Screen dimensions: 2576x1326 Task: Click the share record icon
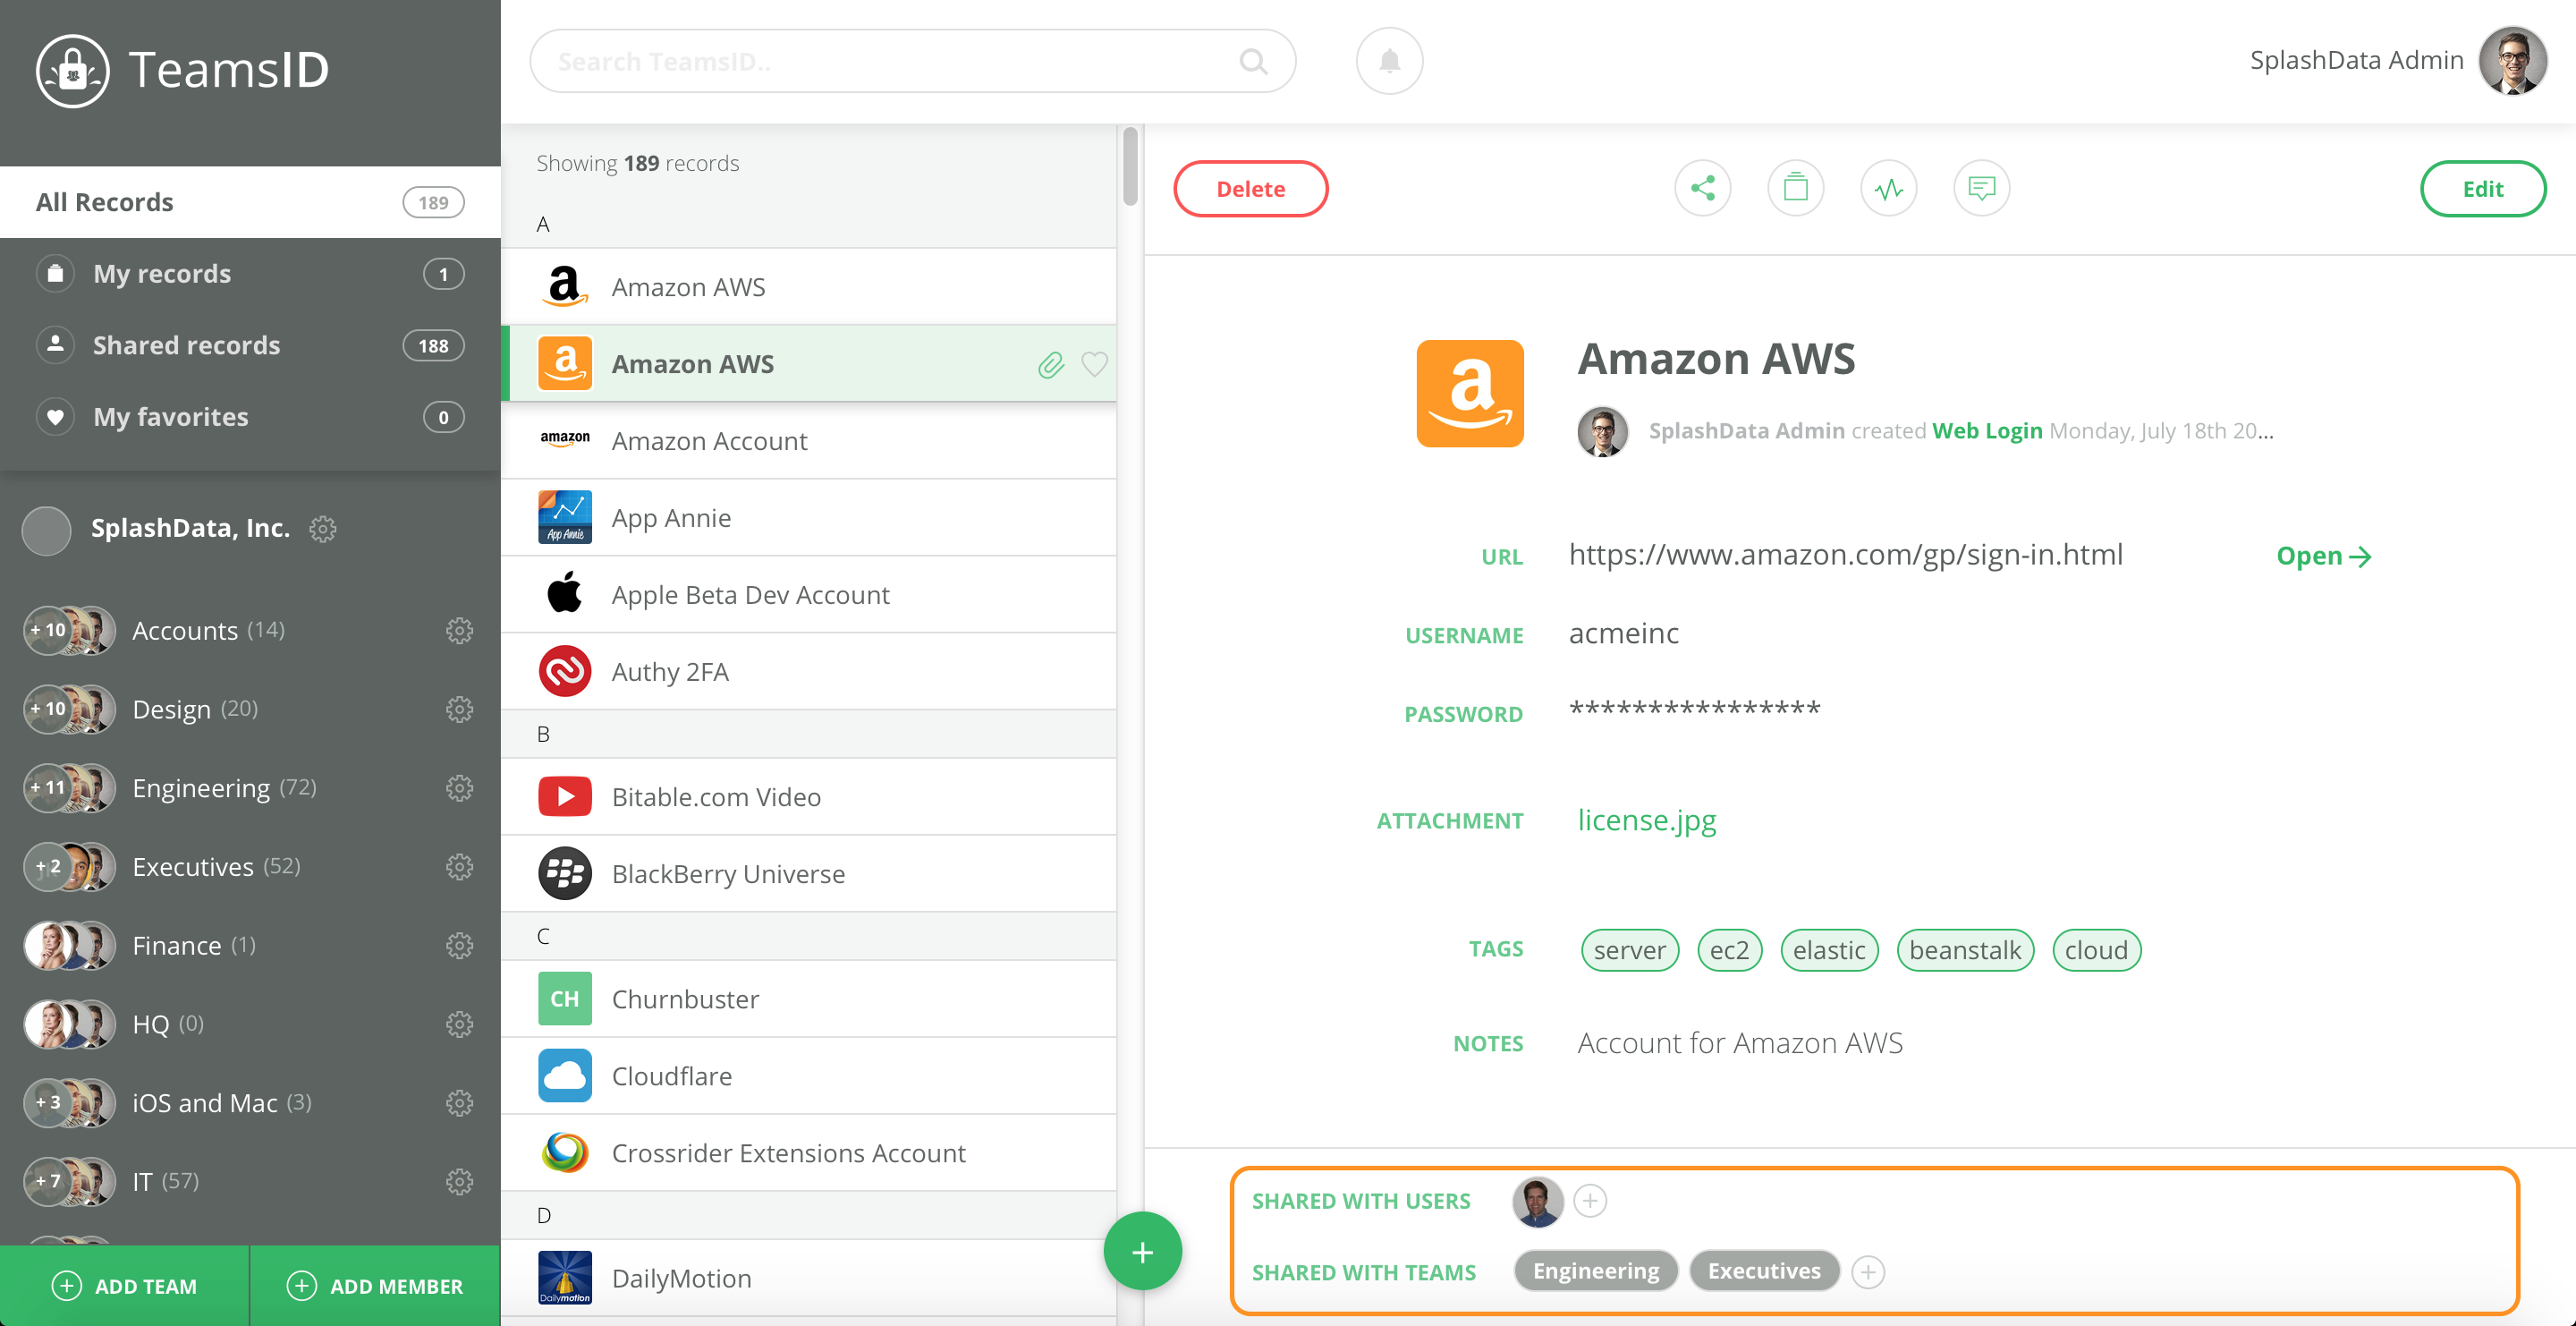(1702, 188)
